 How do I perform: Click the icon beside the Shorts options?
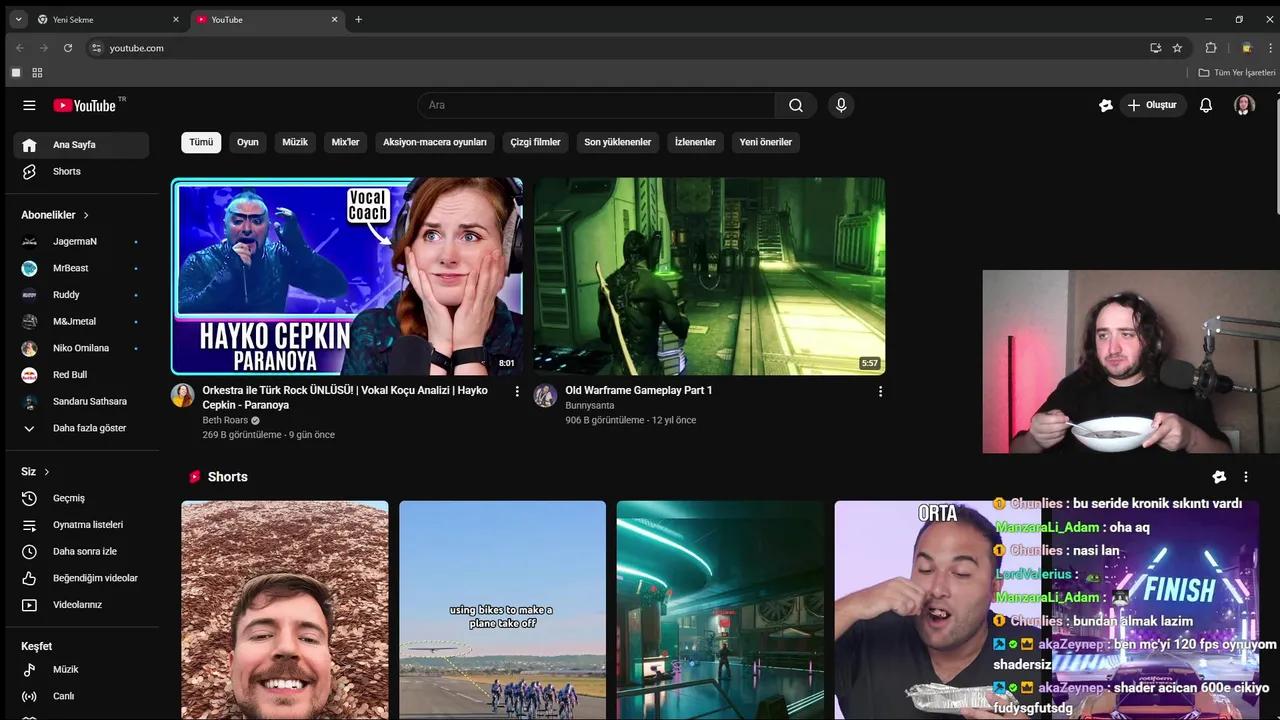tap(1219, 477)
